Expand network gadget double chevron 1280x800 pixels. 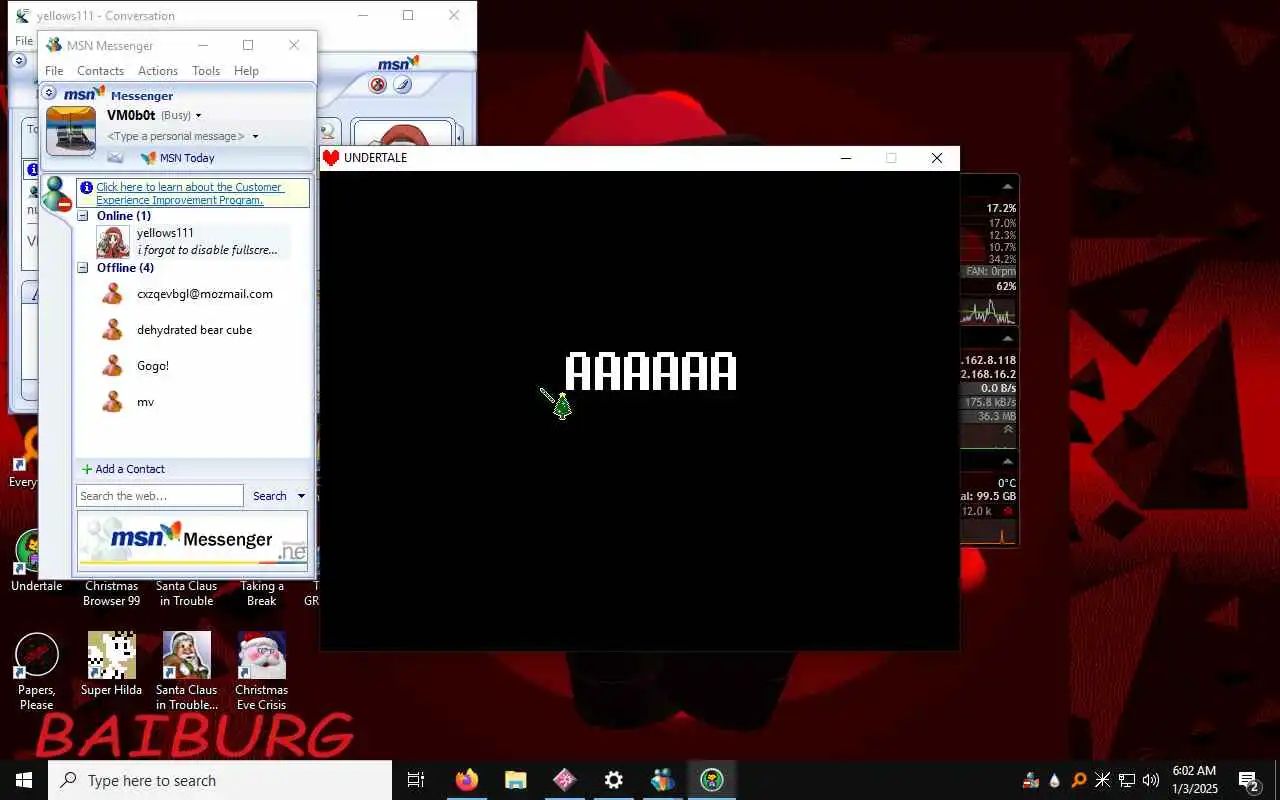[x=1008, y=429]
